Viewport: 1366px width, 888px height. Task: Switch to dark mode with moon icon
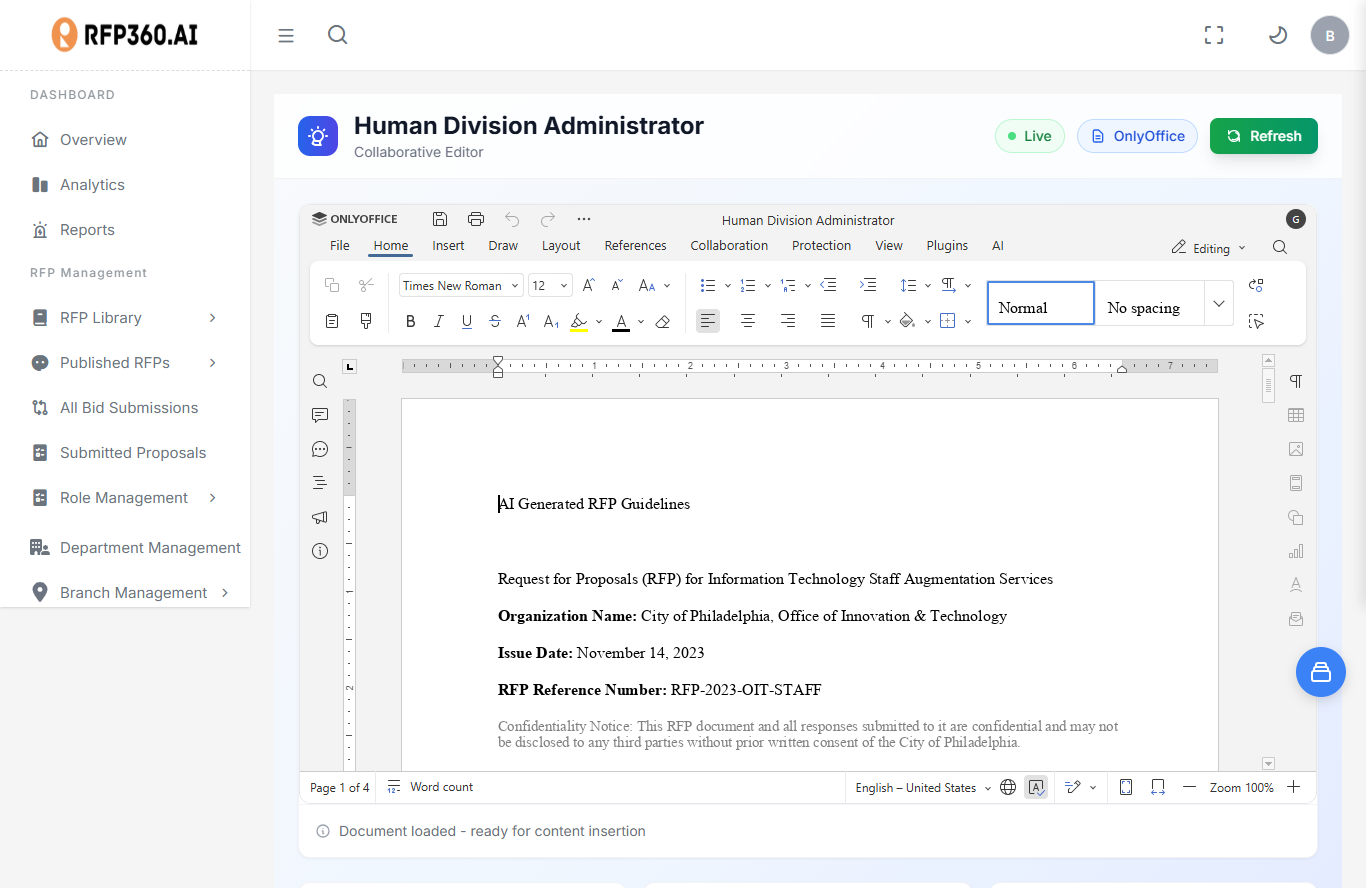(x=1277, y=35)
